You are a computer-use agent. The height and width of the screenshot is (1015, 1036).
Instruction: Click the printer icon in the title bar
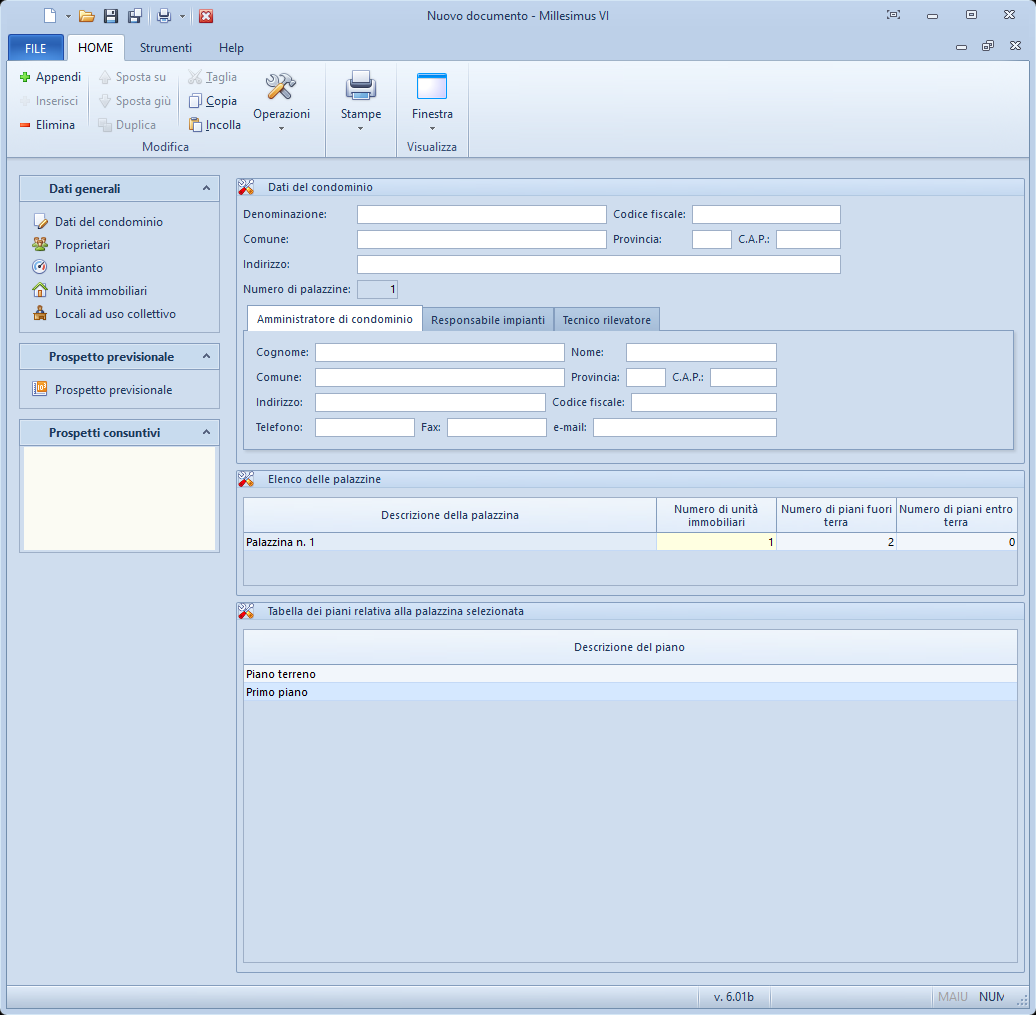164,16
